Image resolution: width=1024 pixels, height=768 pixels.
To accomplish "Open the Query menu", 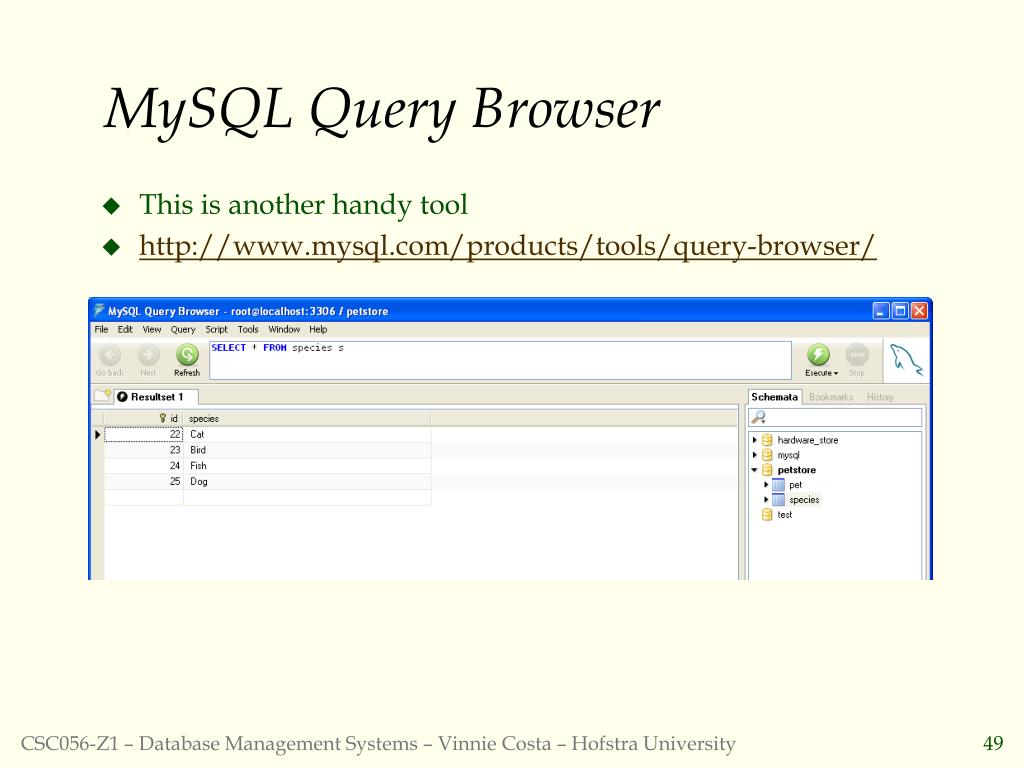I will click(183, 330).
